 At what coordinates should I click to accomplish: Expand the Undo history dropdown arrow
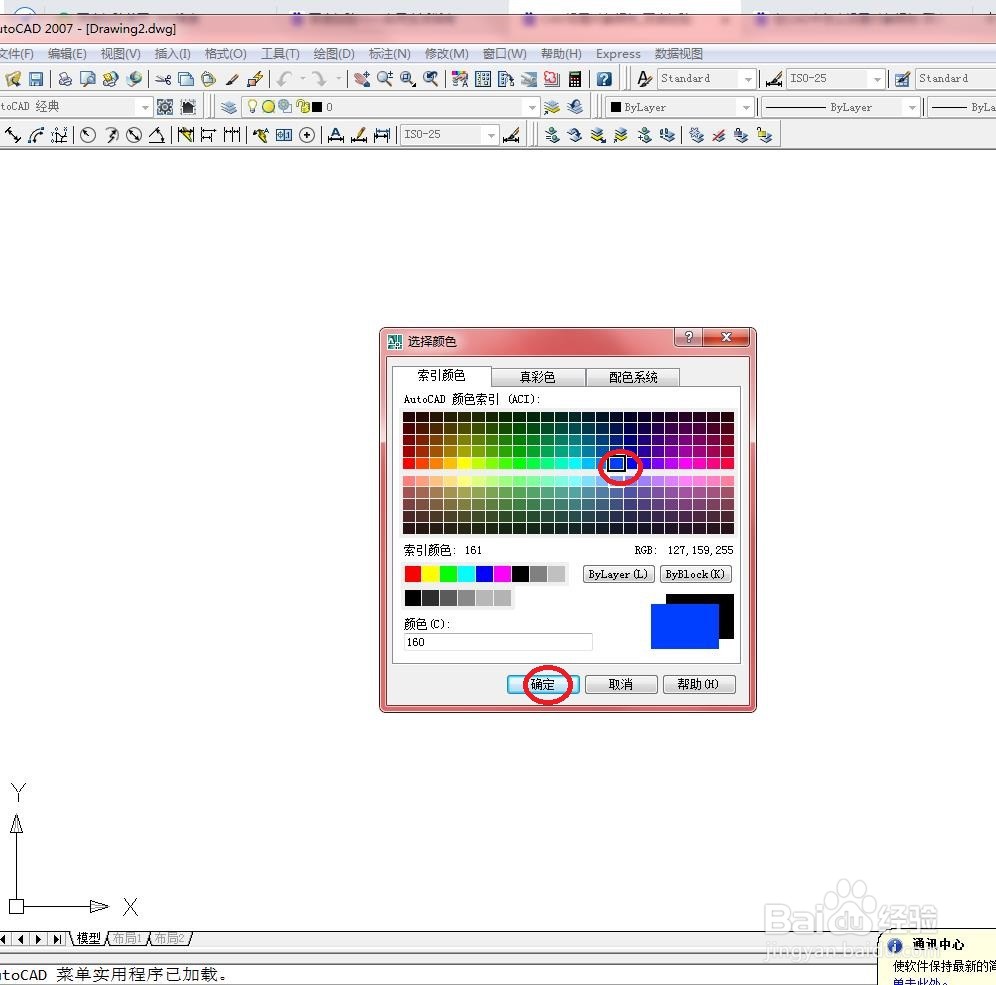303,79
